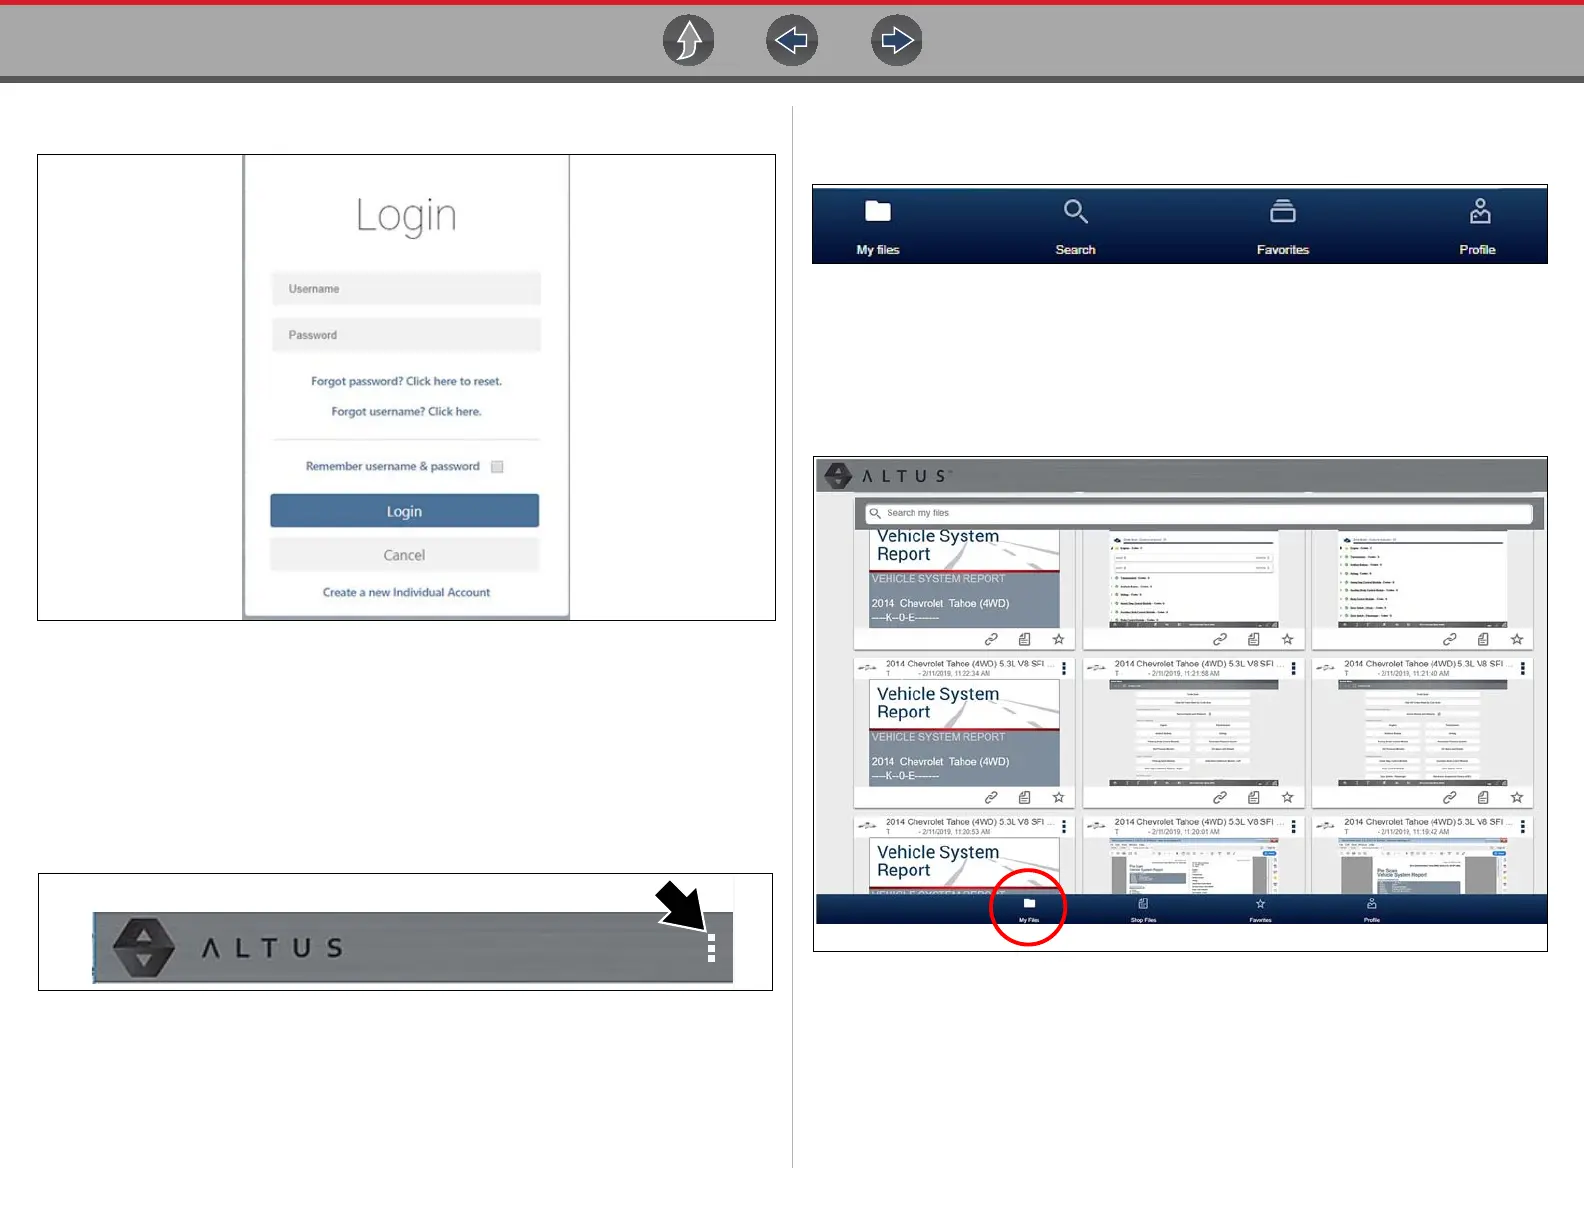Image resolution: width=1584 pixels, height=1224 pixels.
Task: Select the My files folder tab in large tab bar
Action: tap(878, 226)
